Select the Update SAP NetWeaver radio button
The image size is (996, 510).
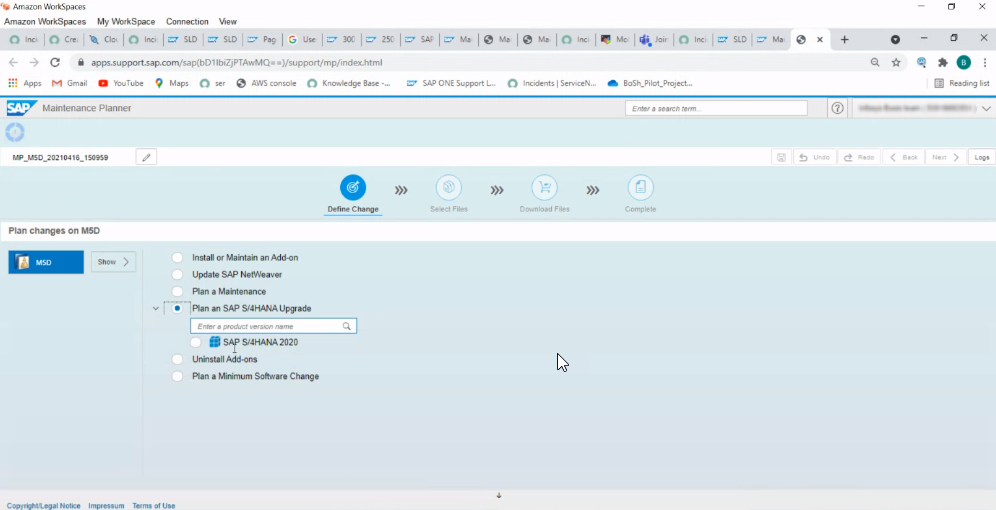[177, 274]
